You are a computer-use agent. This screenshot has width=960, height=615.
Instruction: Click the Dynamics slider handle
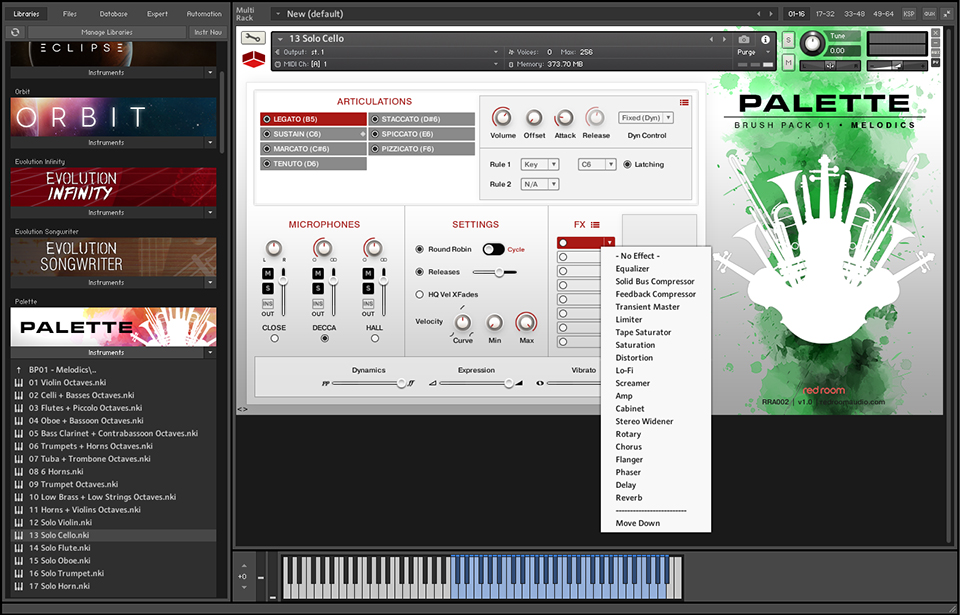[x=401, y=383]
